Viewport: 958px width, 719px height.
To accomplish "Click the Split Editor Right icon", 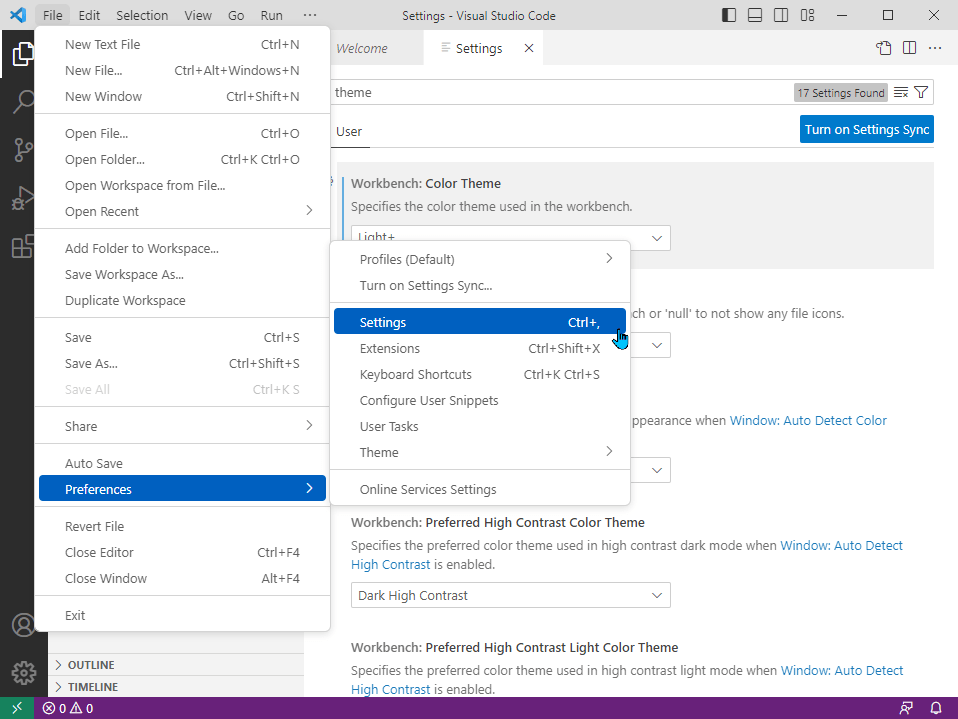I will click(909, 48).
